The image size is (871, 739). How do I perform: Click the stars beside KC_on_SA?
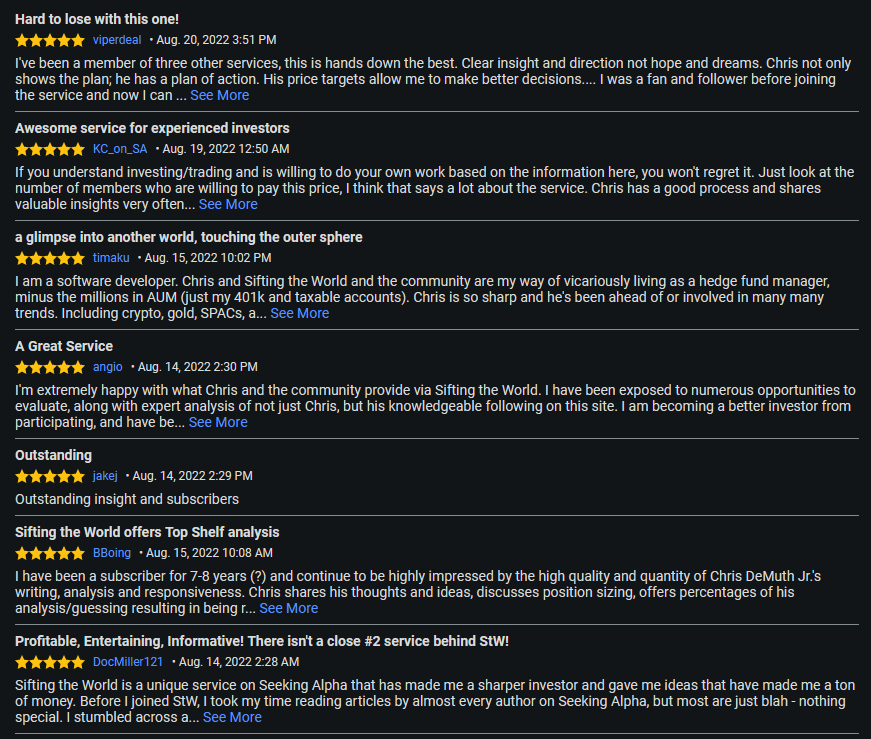(x=50, y=149)
